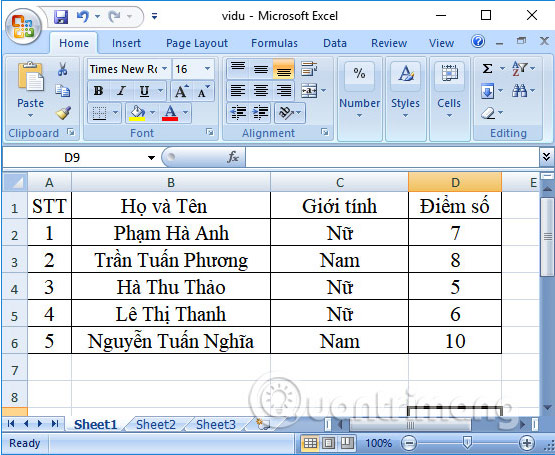Open the Paste options arrow
The width and height of the screenshot is (555, 455).
30,115
